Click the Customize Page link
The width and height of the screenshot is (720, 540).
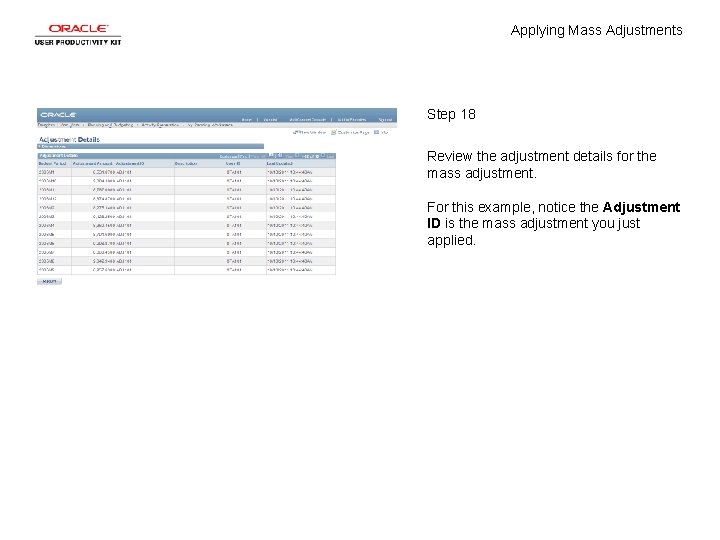click(350, 133)
